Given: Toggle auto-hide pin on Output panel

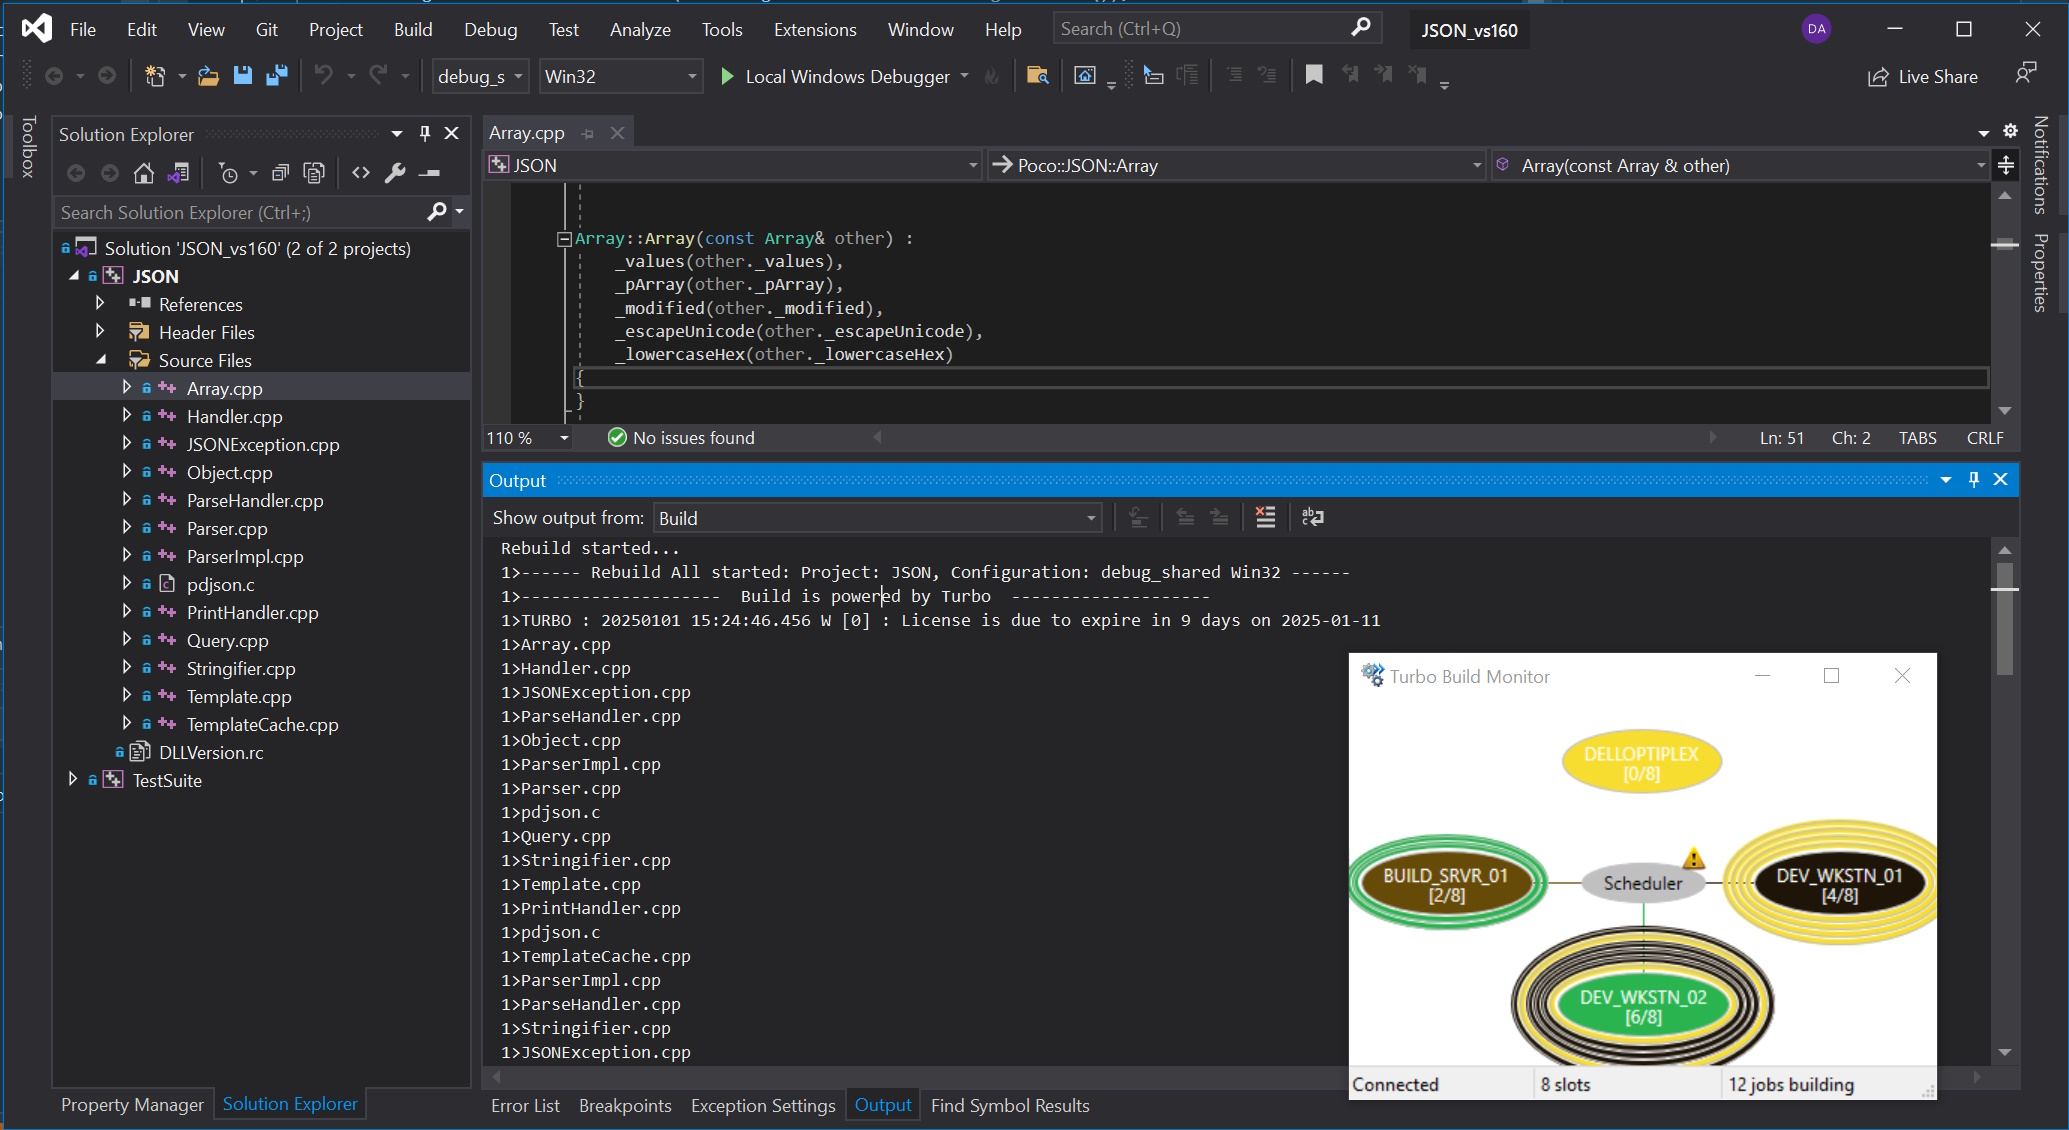Looking at the screenshot, I should coord(1973,480).
